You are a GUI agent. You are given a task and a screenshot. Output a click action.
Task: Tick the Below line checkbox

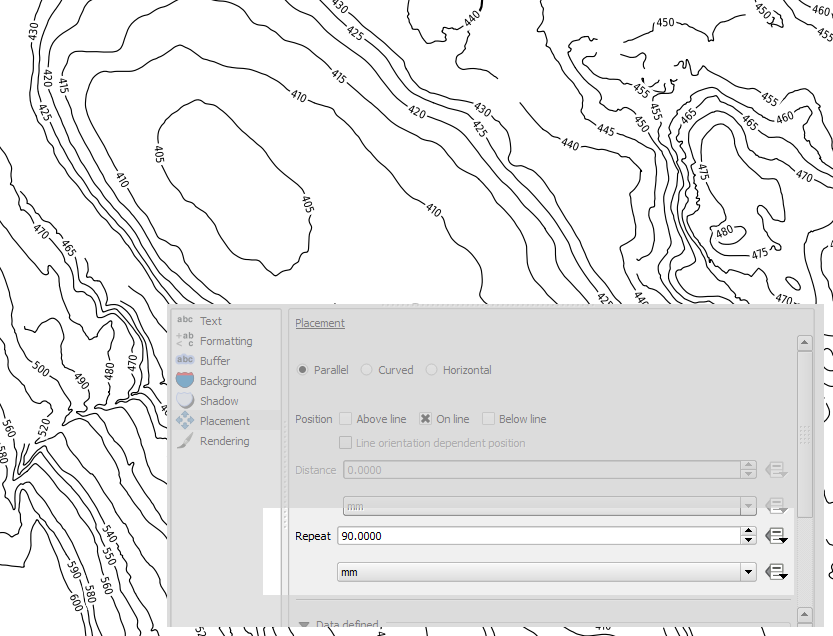pyautogui.click(x=489, y=419)
